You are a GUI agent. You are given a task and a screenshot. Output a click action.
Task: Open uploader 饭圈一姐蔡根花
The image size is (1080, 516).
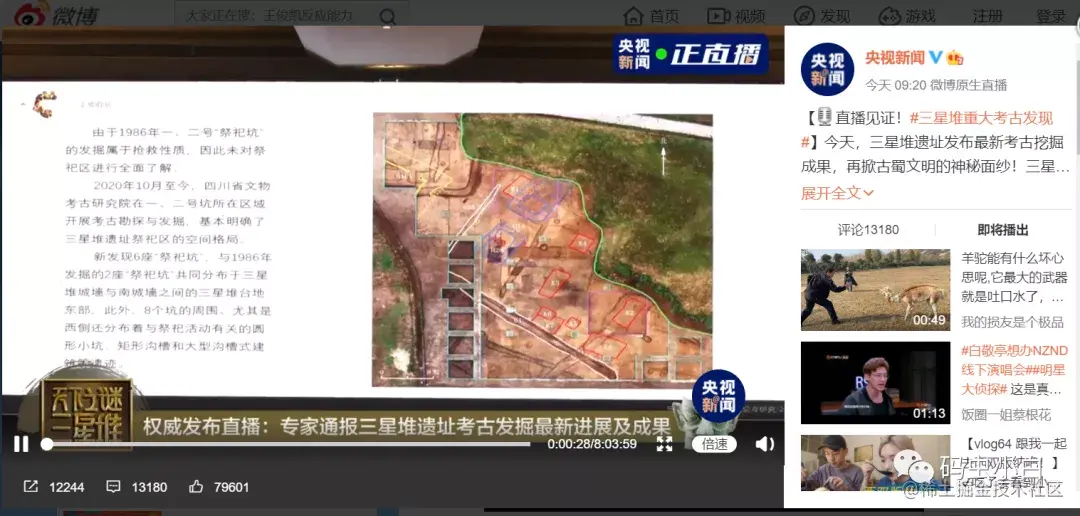coord(1006,415)
